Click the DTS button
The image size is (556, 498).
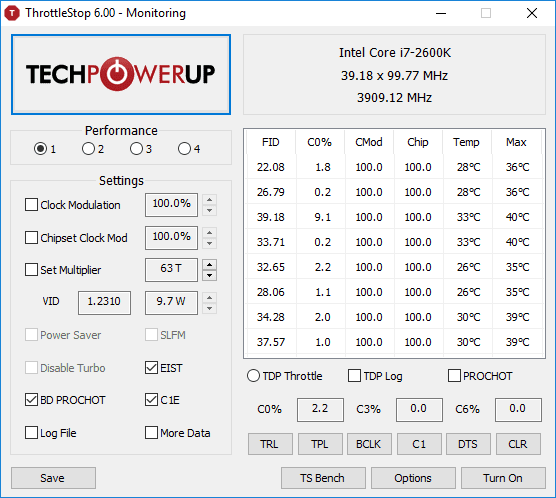coord(468,444)
